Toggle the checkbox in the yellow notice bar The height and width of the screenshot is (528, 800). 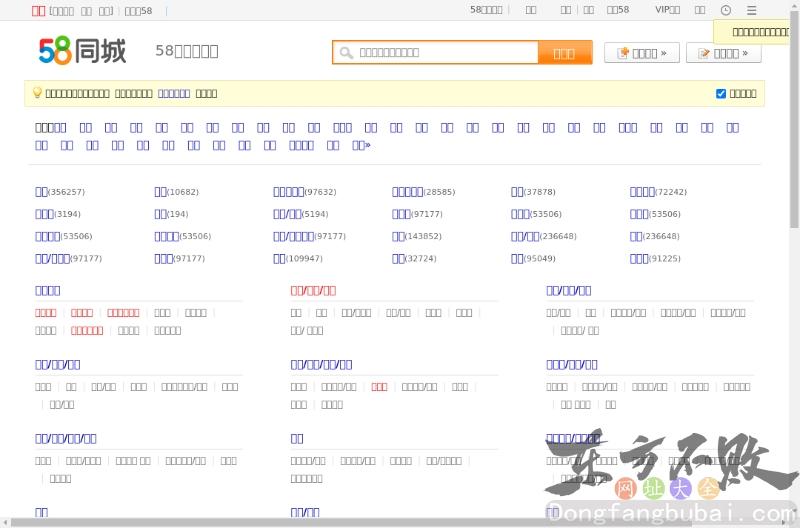(721, 94)
